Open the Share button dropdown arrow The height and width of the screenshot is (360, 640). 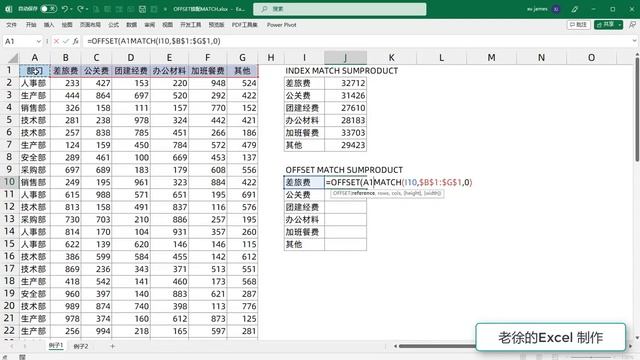click(620, 25)
